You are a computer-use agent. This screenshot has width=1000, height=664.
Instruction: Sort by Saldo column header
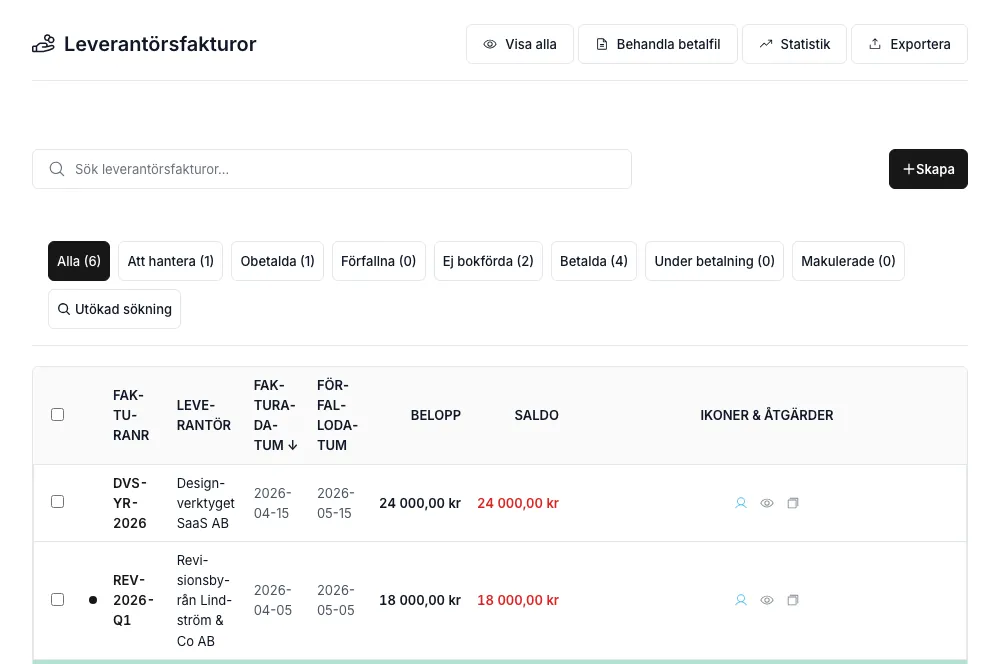tap(536, 415)
